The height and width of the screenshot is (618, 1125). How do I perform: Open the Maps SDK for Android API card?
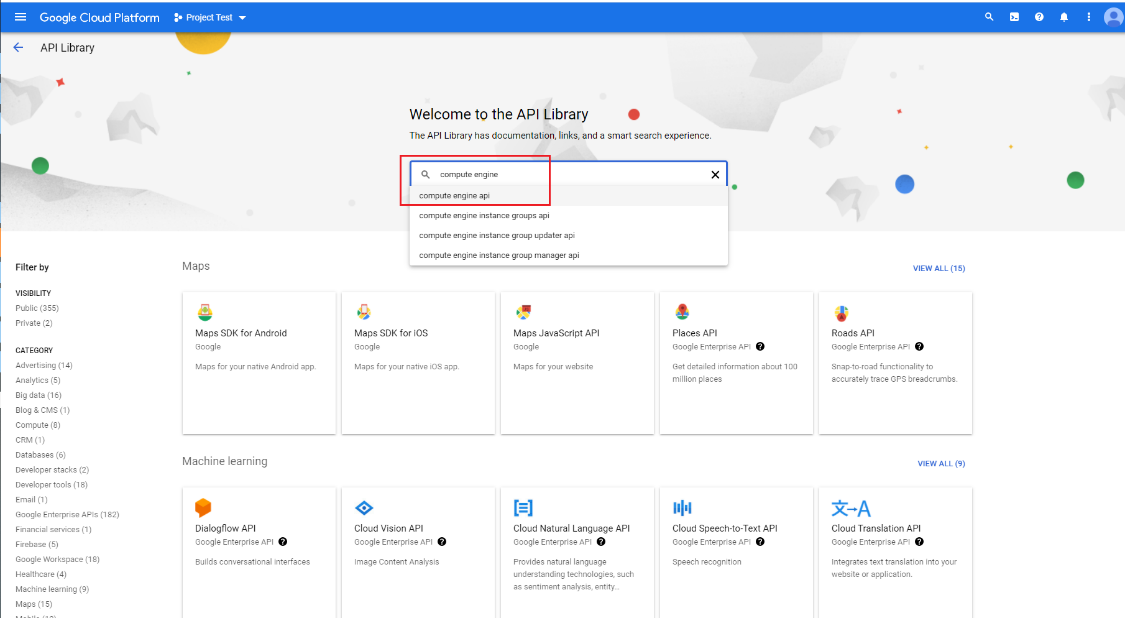pyautogui.click(x=258, y=360)
